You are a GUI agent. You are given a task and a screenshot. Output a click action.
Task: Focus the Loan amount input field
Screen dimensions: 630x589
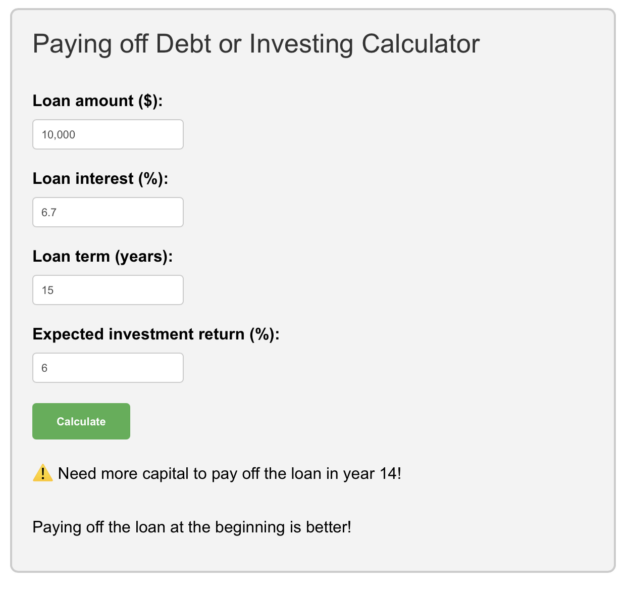(x=108, y=134)
